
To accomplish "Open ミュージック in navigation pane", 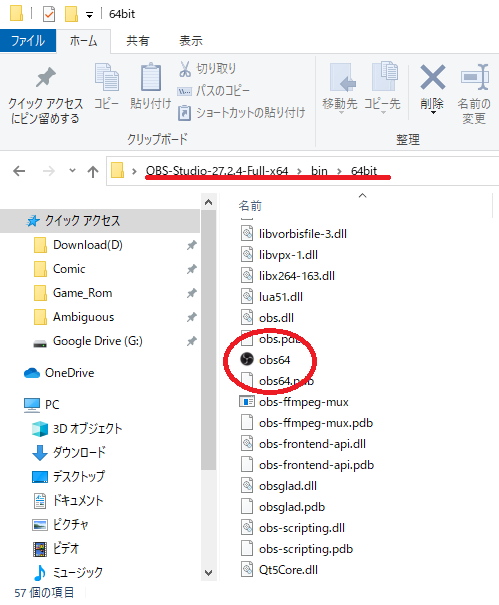I will (68, 572).
